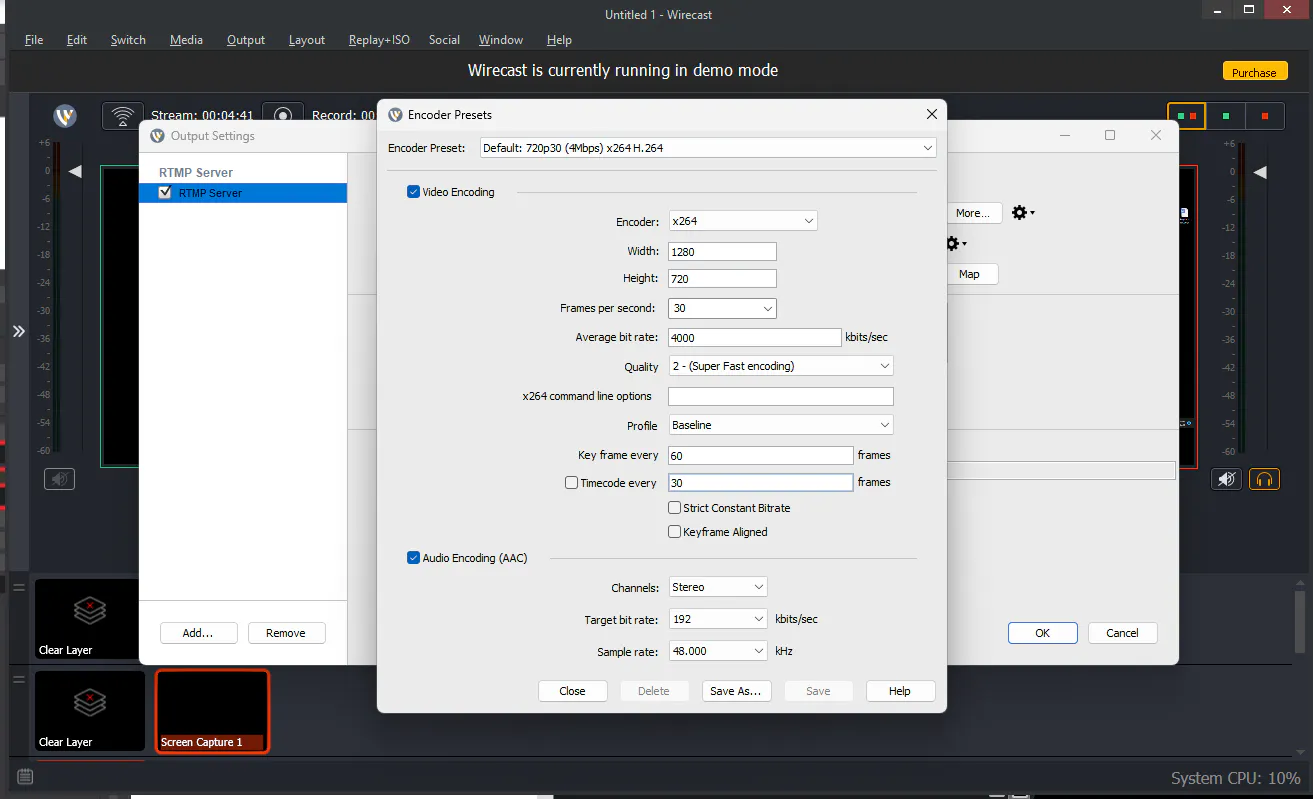Open the Social menu
The height and width of the screenshot is (799, 1313).
(444, 40)
